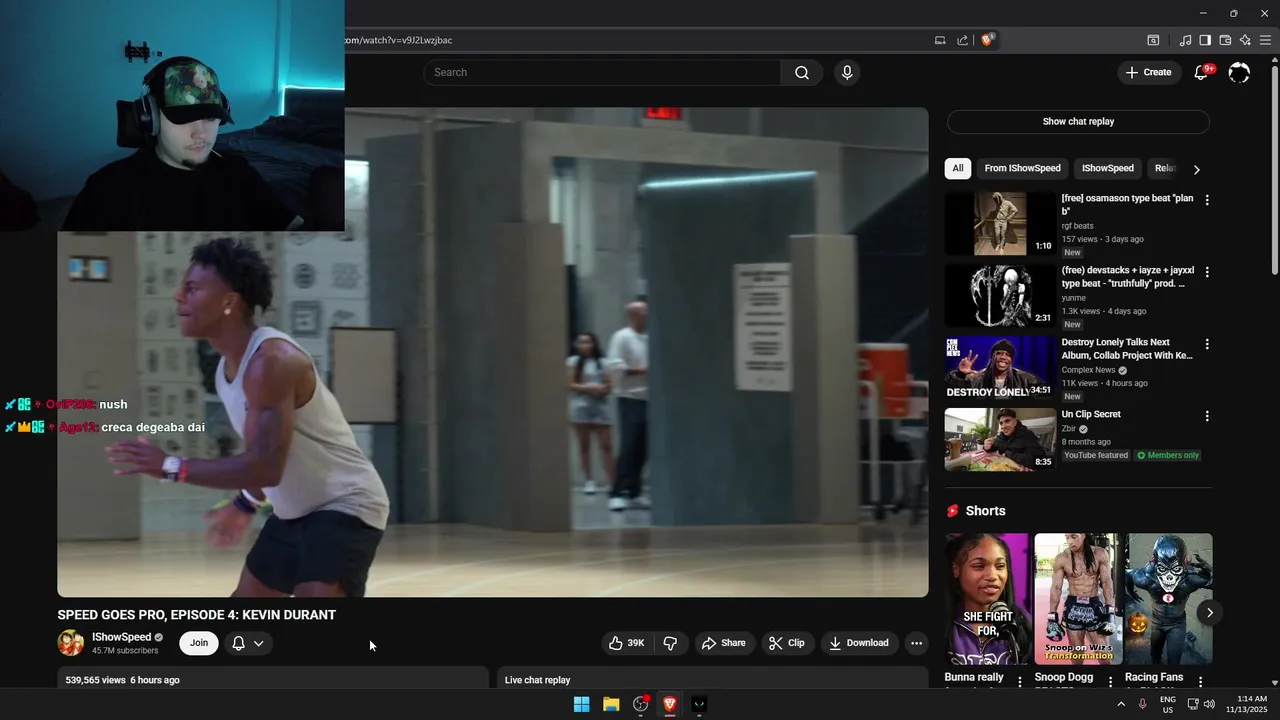Open options for osamason type beat video
This screenshot has height=720, width=1280.
[x=1207, y=200]
